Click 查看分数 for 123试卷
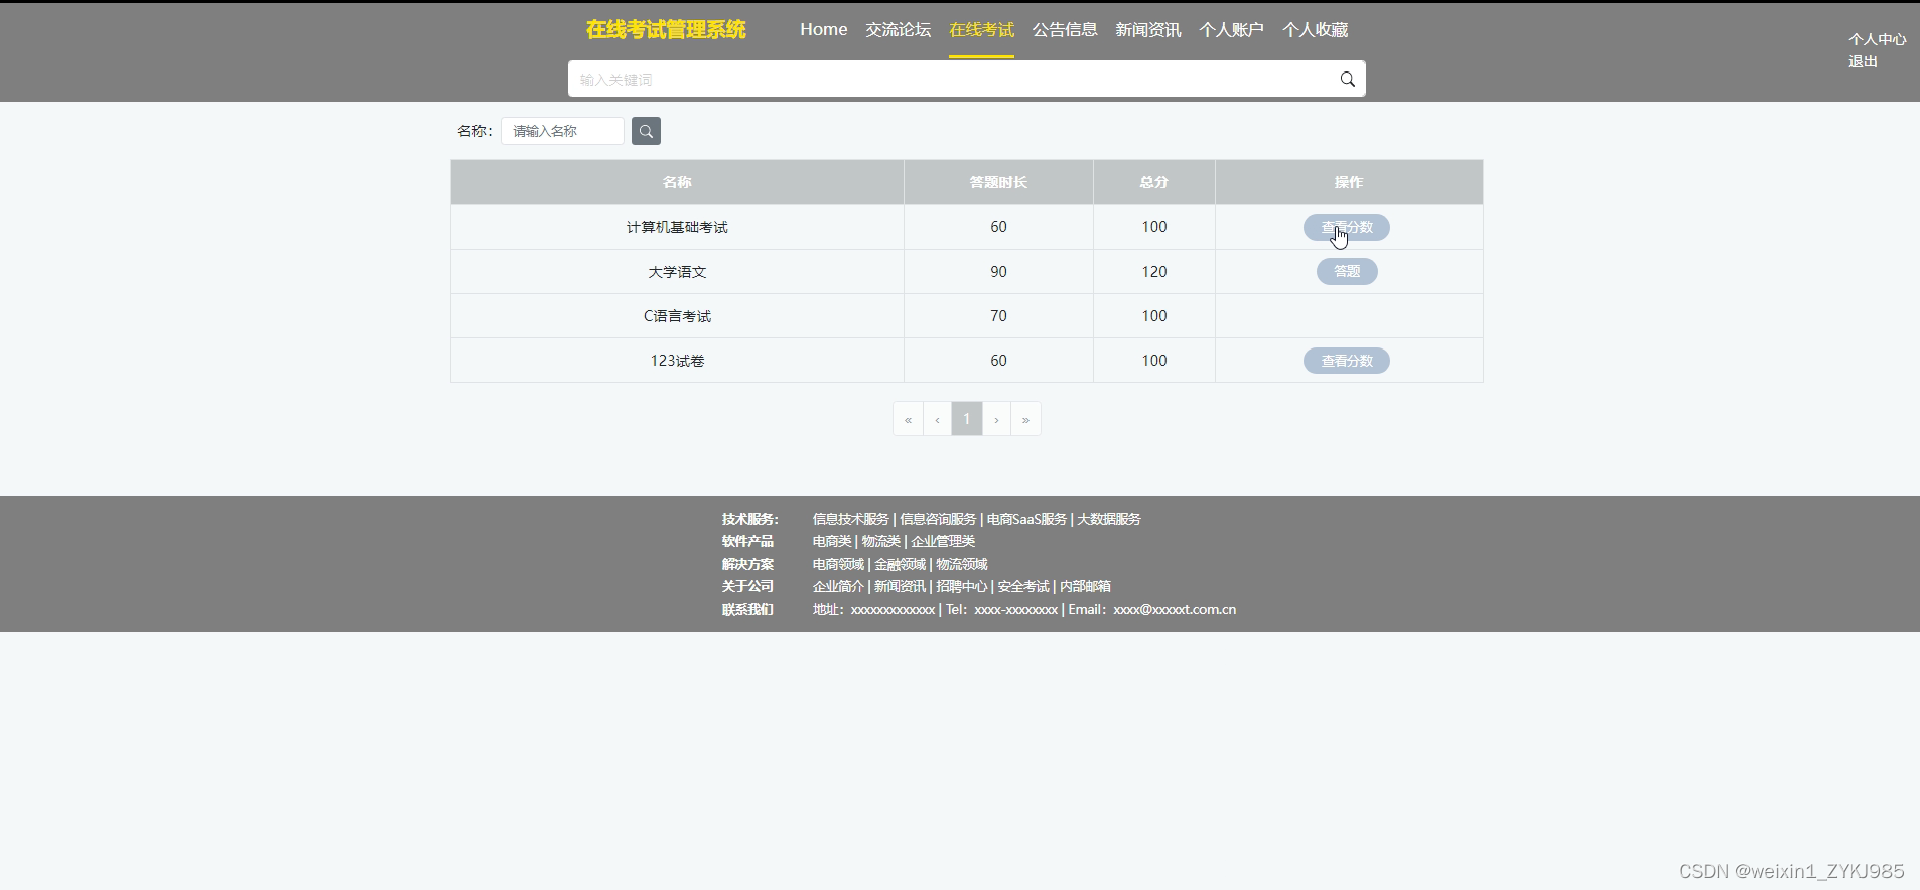The width and height of the screenshot is (1920, 890). [1346, 361]
